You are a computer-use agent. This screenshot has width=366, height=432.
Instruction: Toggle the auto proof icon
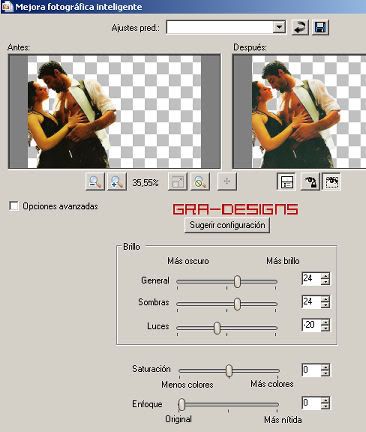pyautogui.click(x=331, y=182)
